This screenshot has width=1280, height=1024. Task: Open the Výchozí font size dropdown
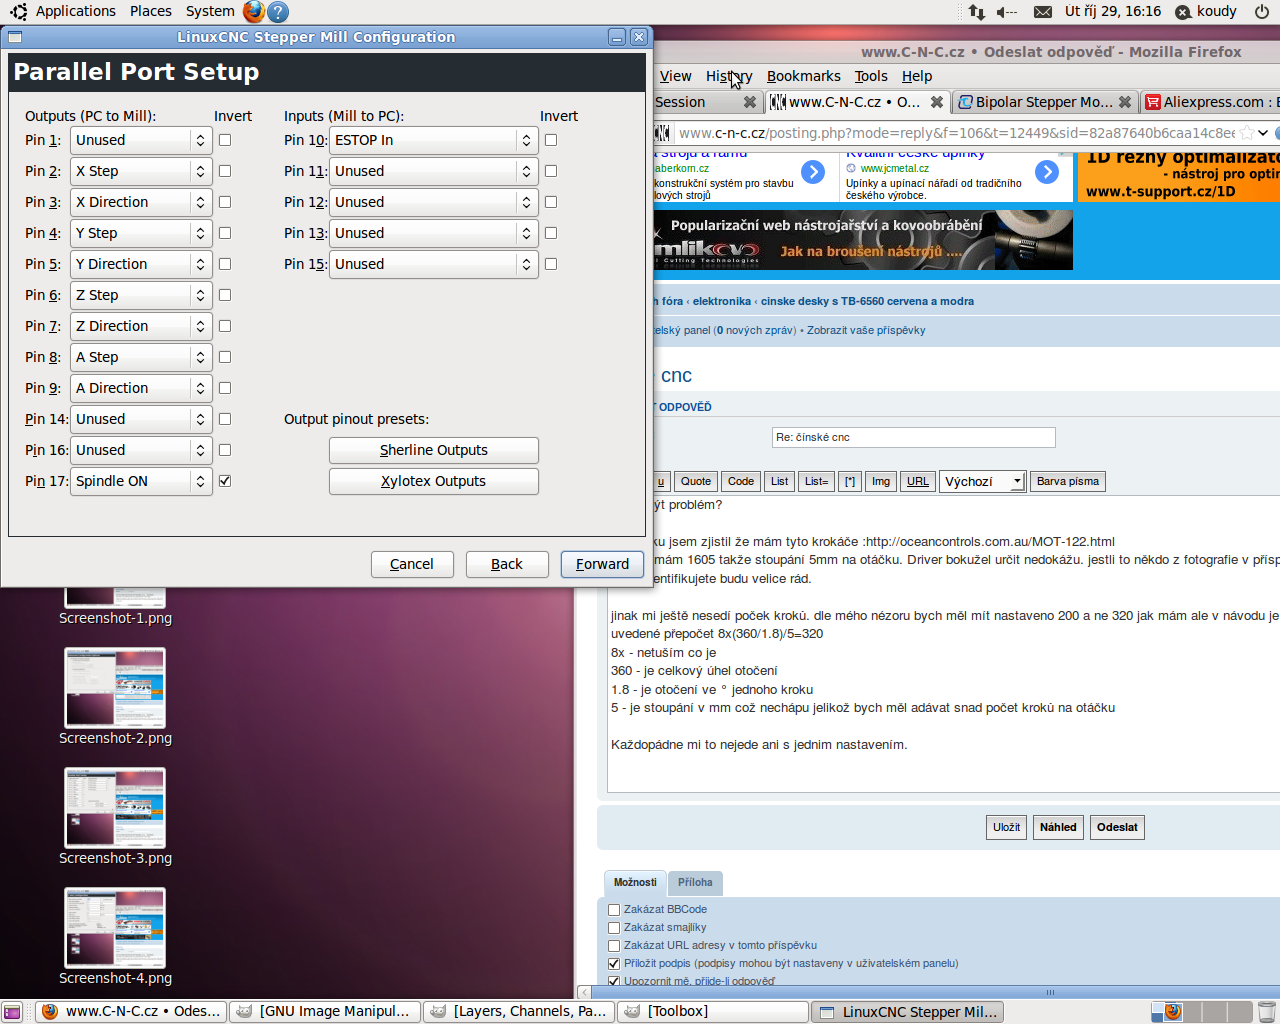[x=984, y=482]
